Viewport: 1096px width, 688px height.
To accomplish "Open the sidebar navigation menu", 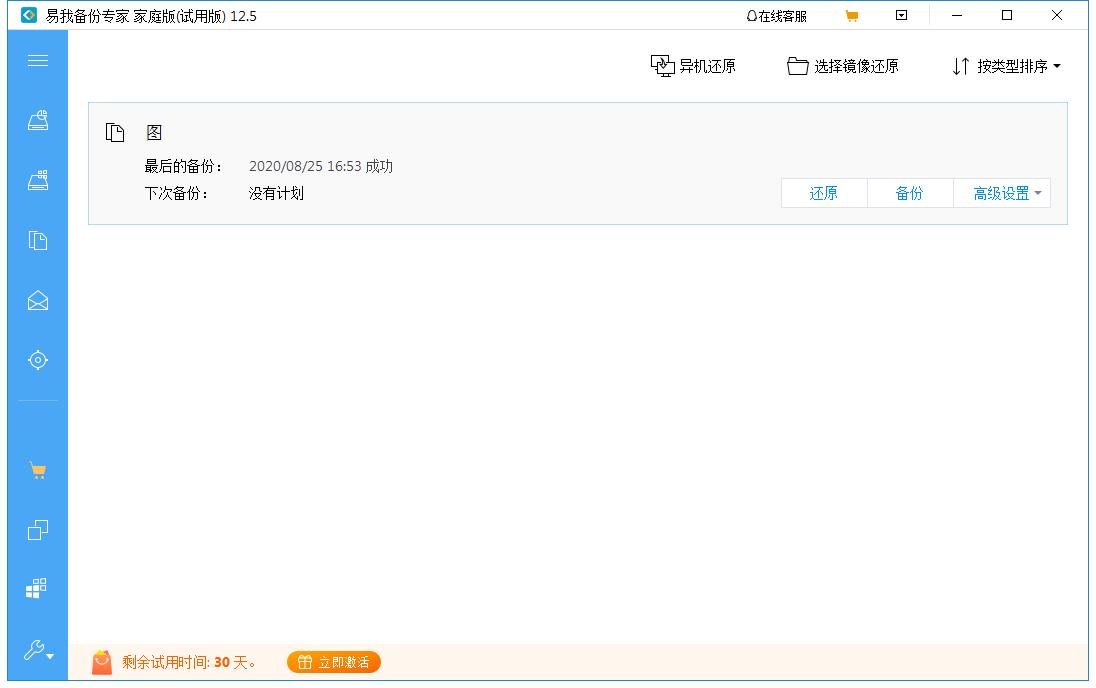I will click(x=37, y=61).
